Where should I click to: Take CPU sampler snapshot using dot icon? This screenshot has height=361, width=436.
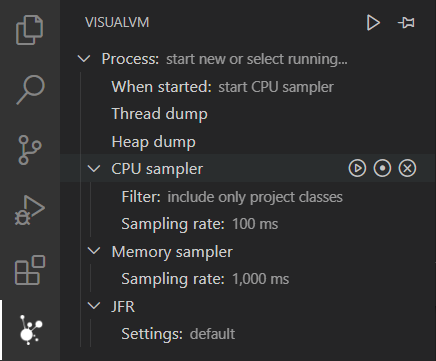pyautogui.click(x=382, y=168)
